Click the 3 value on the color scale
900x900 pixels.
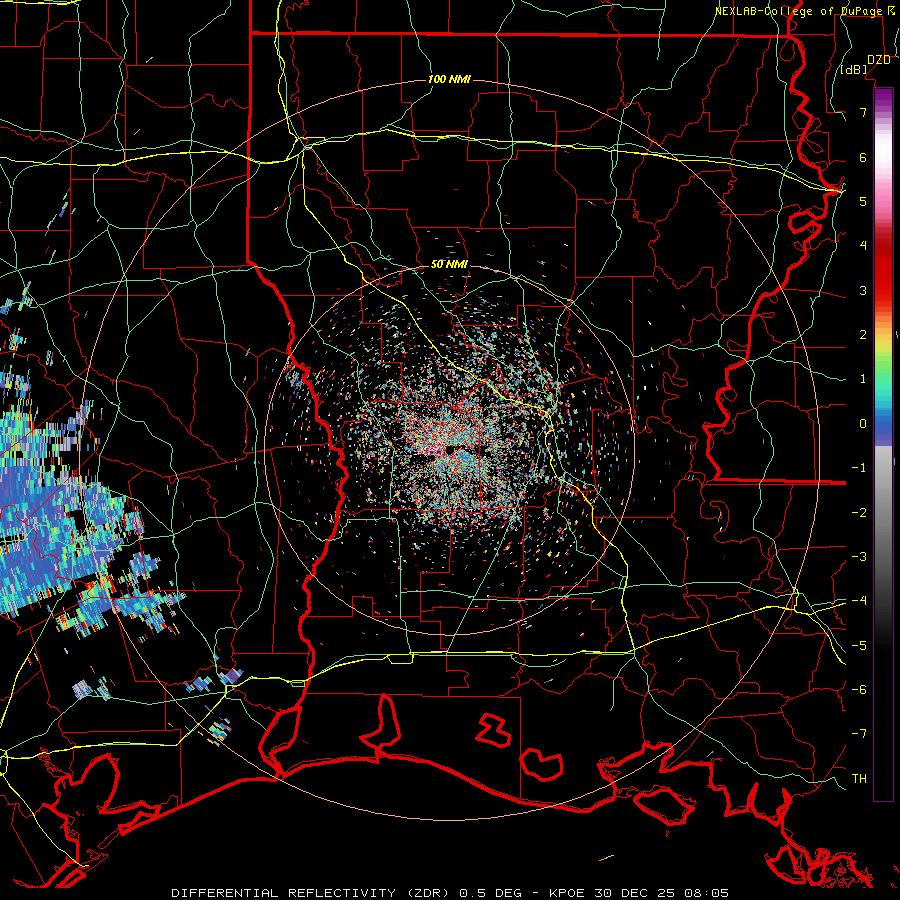coord(863,290)
